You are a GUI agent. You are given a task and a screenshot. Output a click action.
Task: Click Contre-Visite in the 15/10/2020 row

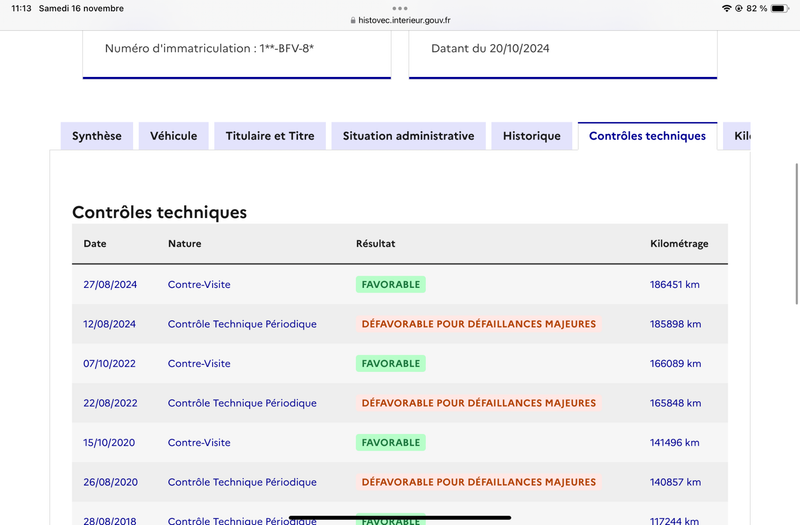point(199,443)
